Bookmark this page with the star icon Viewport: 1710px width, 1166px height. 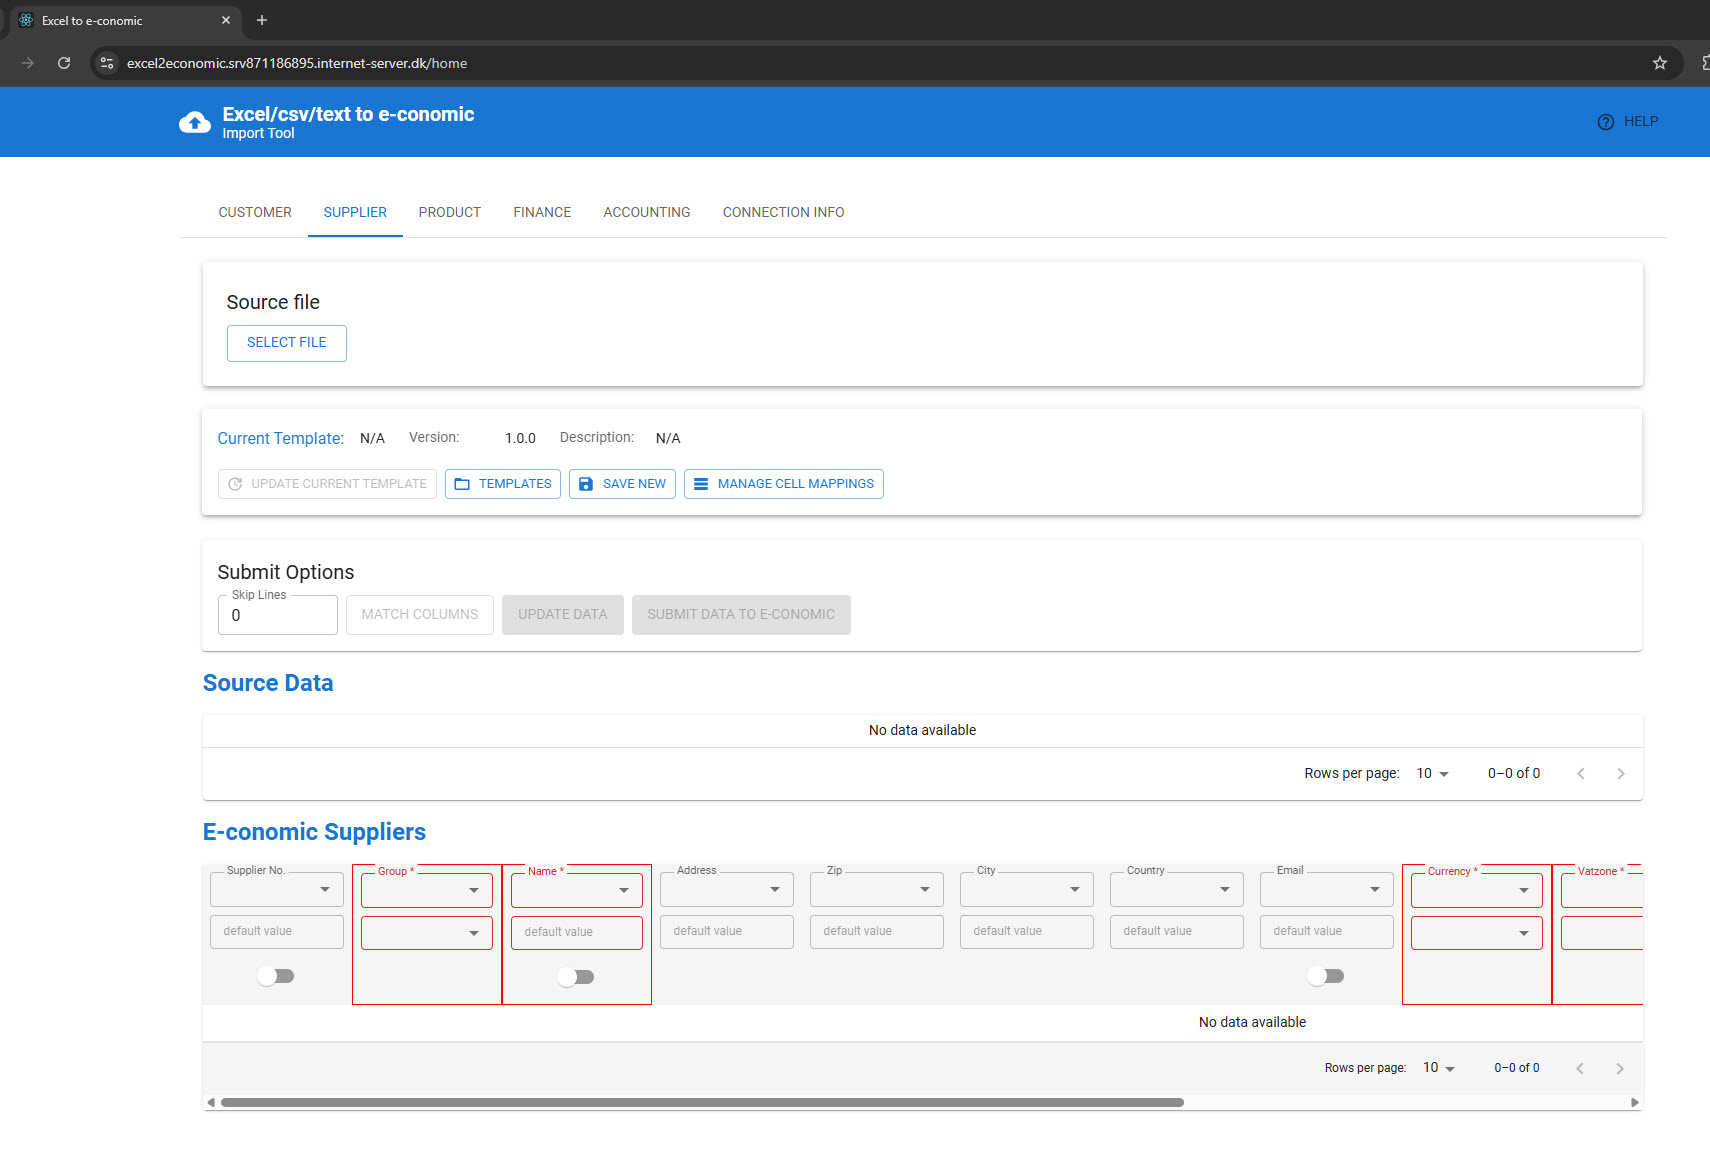1660,63
